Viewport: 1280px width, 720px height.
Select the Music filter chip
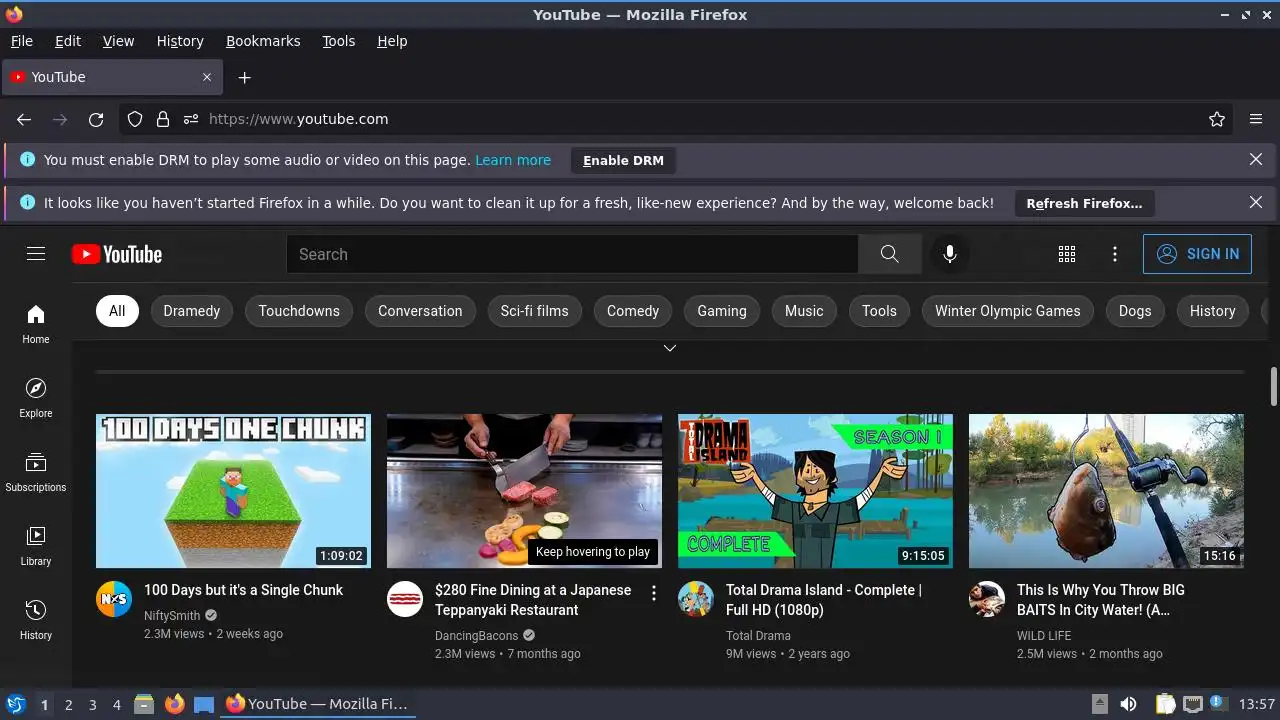tap(804, 311)
